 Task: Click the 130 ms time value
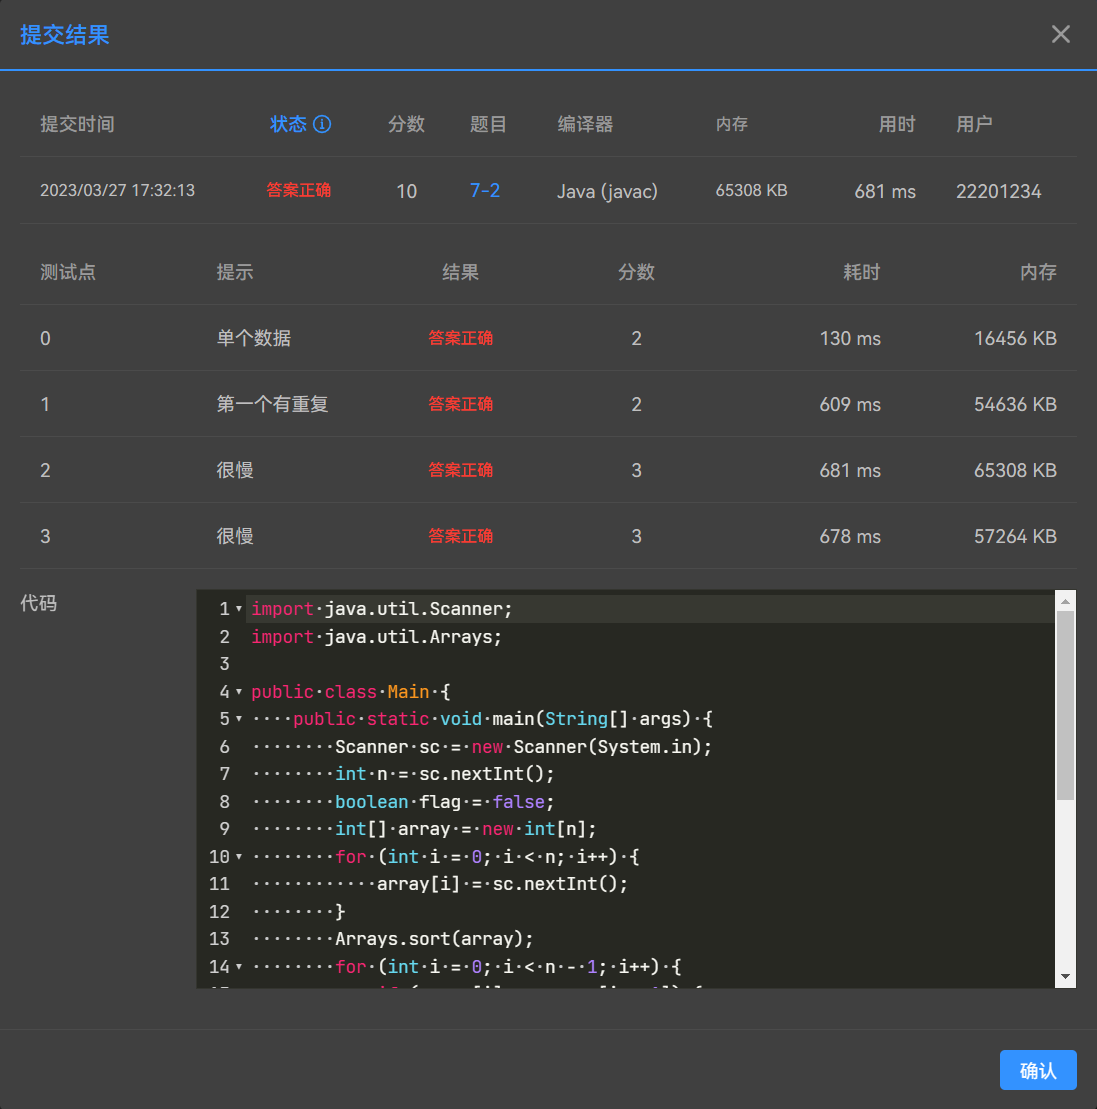point(850,338)
